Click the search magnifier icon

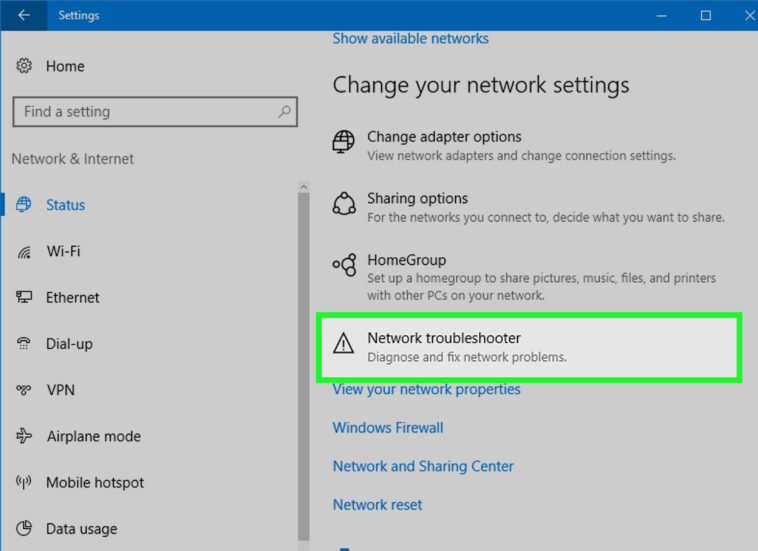point(284,112)
